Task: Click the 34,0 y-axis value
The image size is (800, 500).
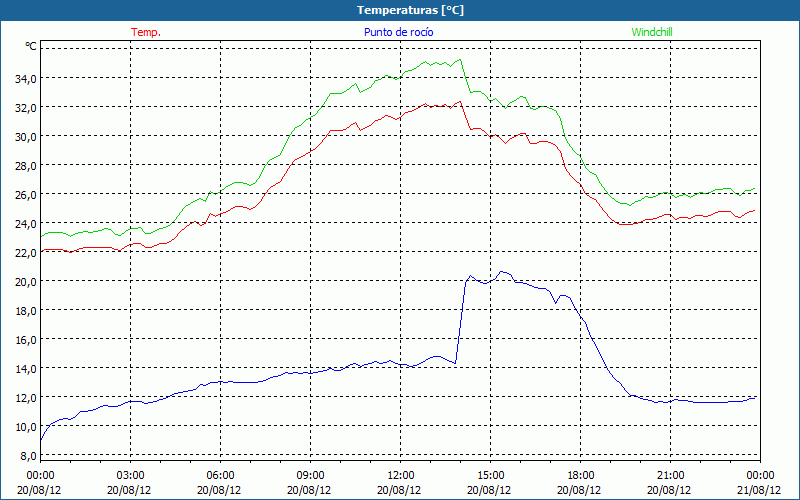Action: tap(25, 78)
